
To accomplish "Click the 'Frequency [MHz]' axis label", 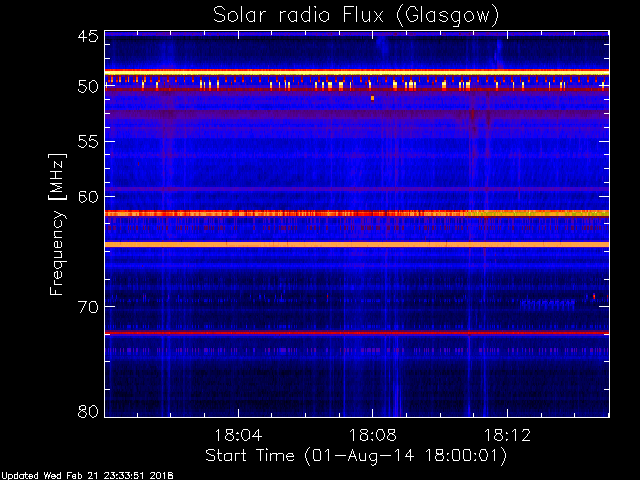I will point(57,224).
